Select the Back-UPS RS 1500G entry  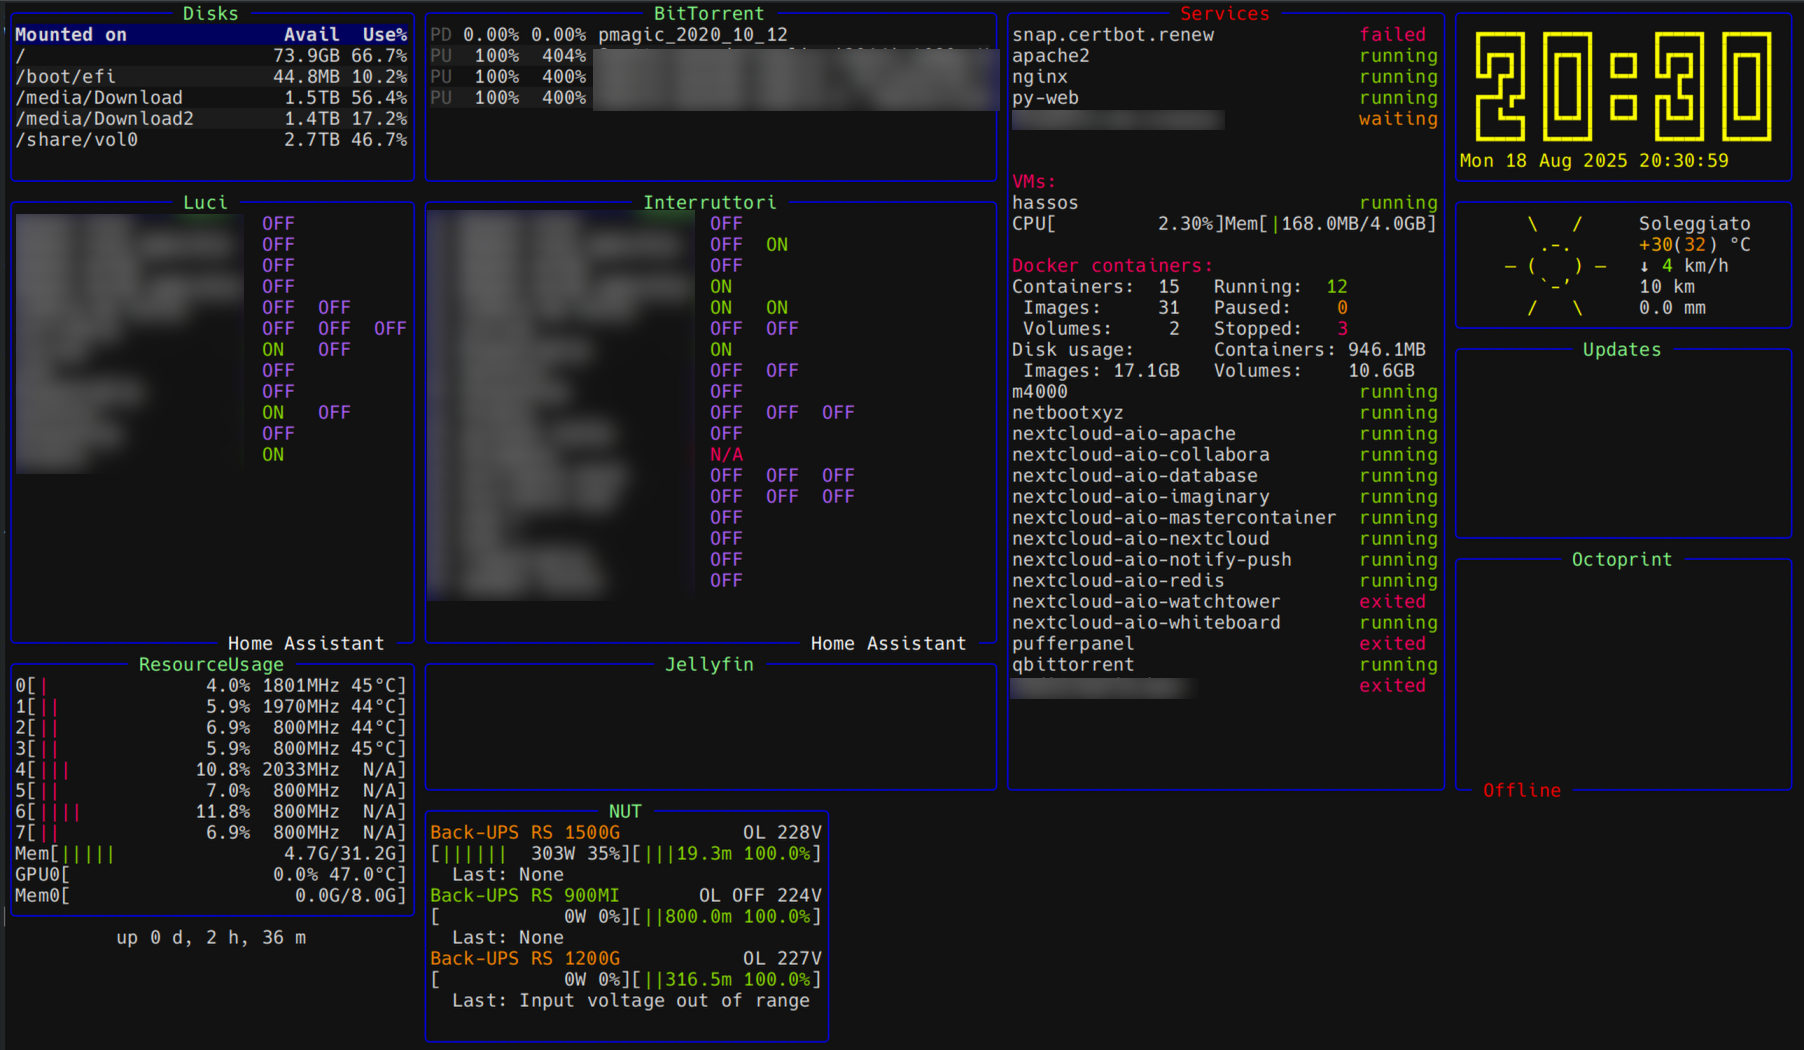click(525, 833)
